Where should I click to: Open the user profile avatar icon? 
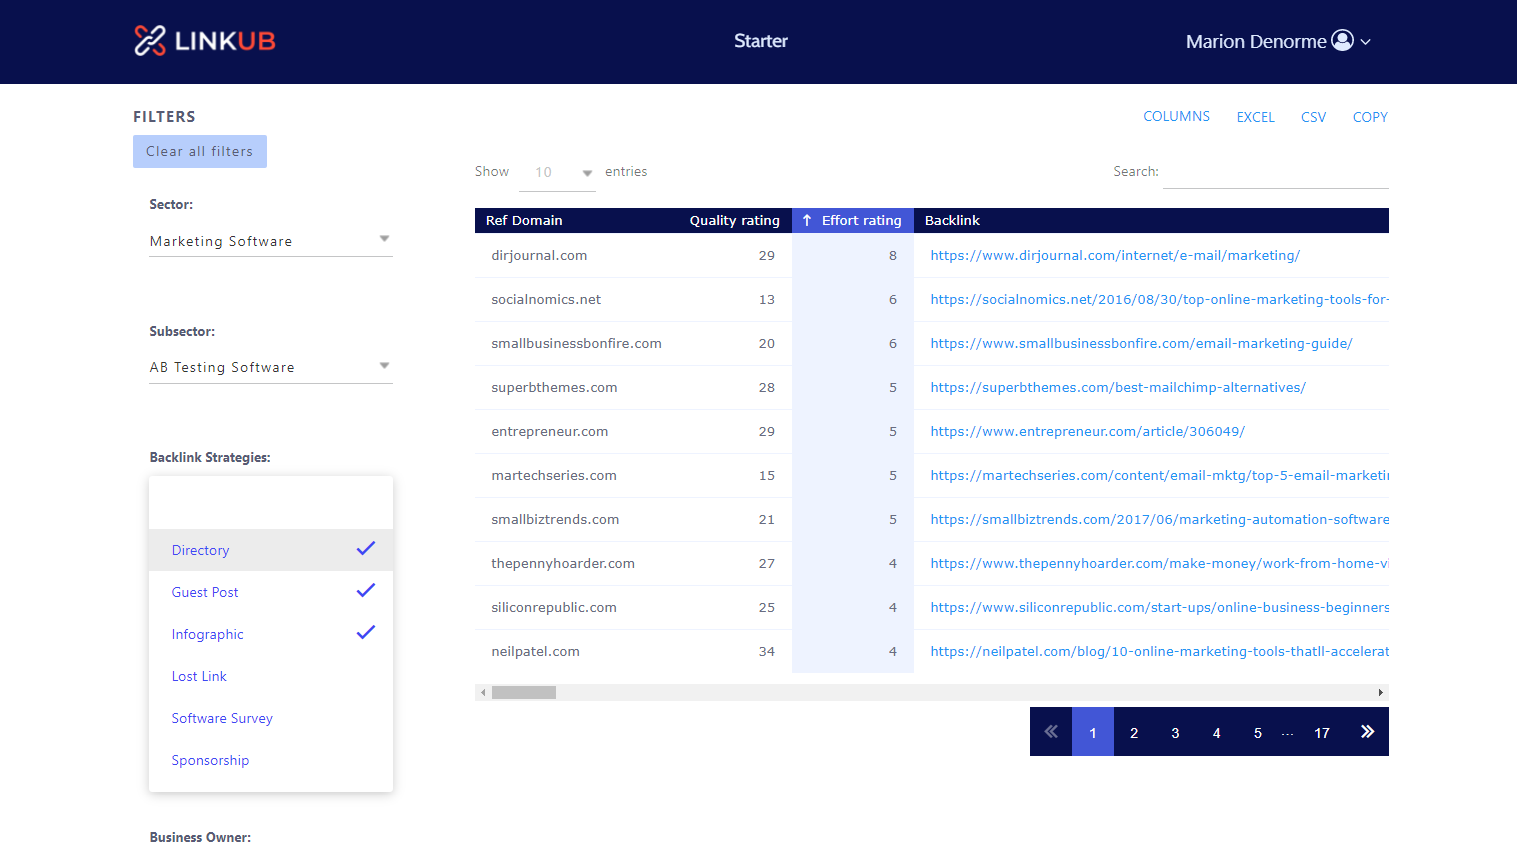pyautogui.click(x=1343, y=40)
